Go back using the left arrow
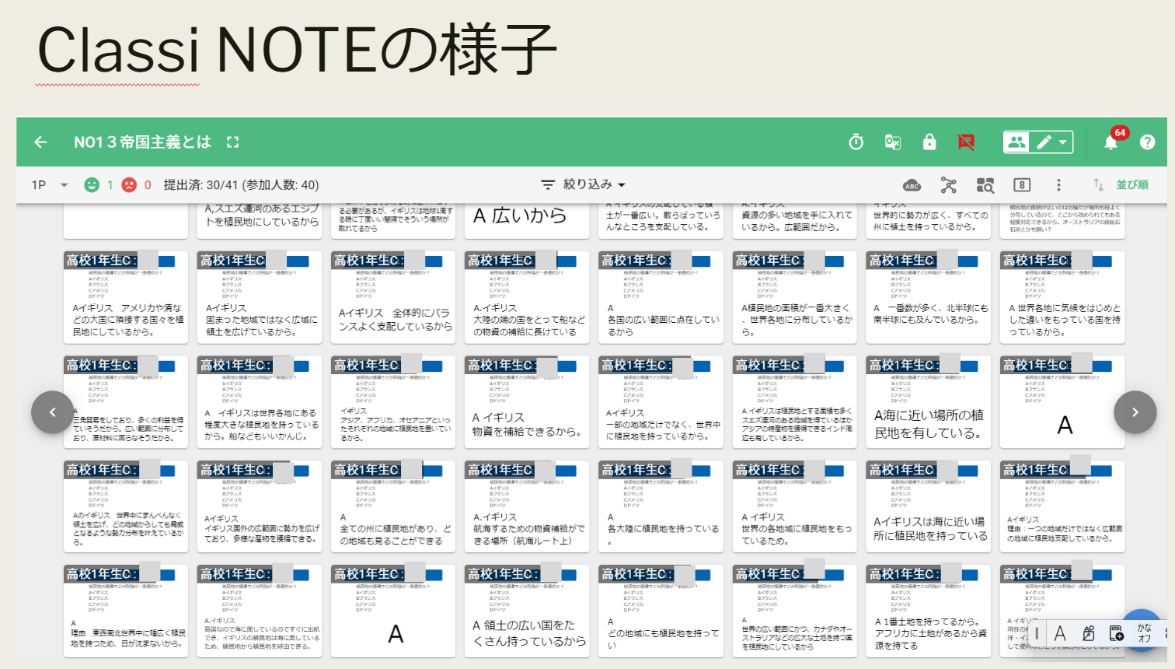Image resolution: width=1175 pixels, height=669 pixels. (40, 142)
